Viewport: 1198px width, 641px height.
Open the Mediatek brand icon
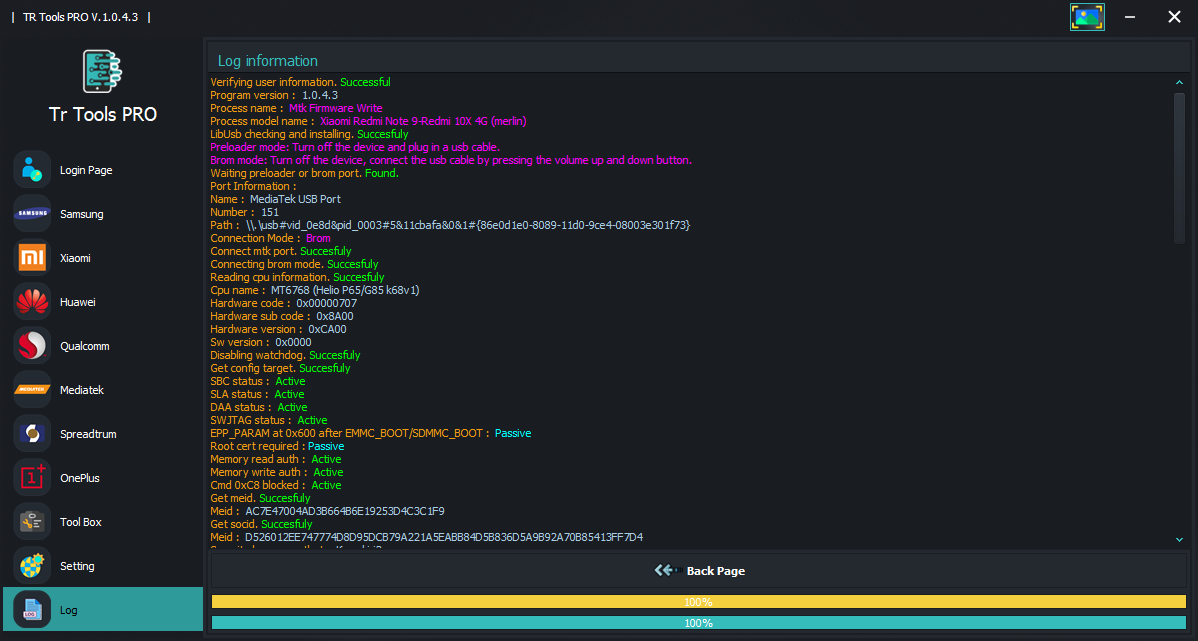point(32,390)
